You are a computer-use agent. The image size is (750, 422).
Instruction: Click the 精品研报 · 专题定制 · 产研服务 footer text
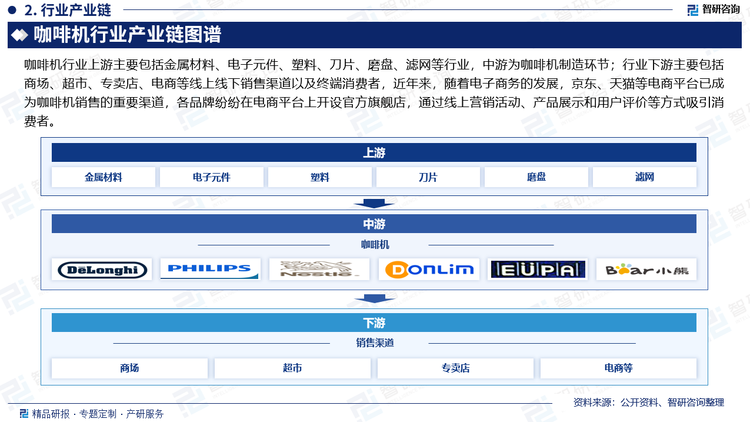[98, 414]
